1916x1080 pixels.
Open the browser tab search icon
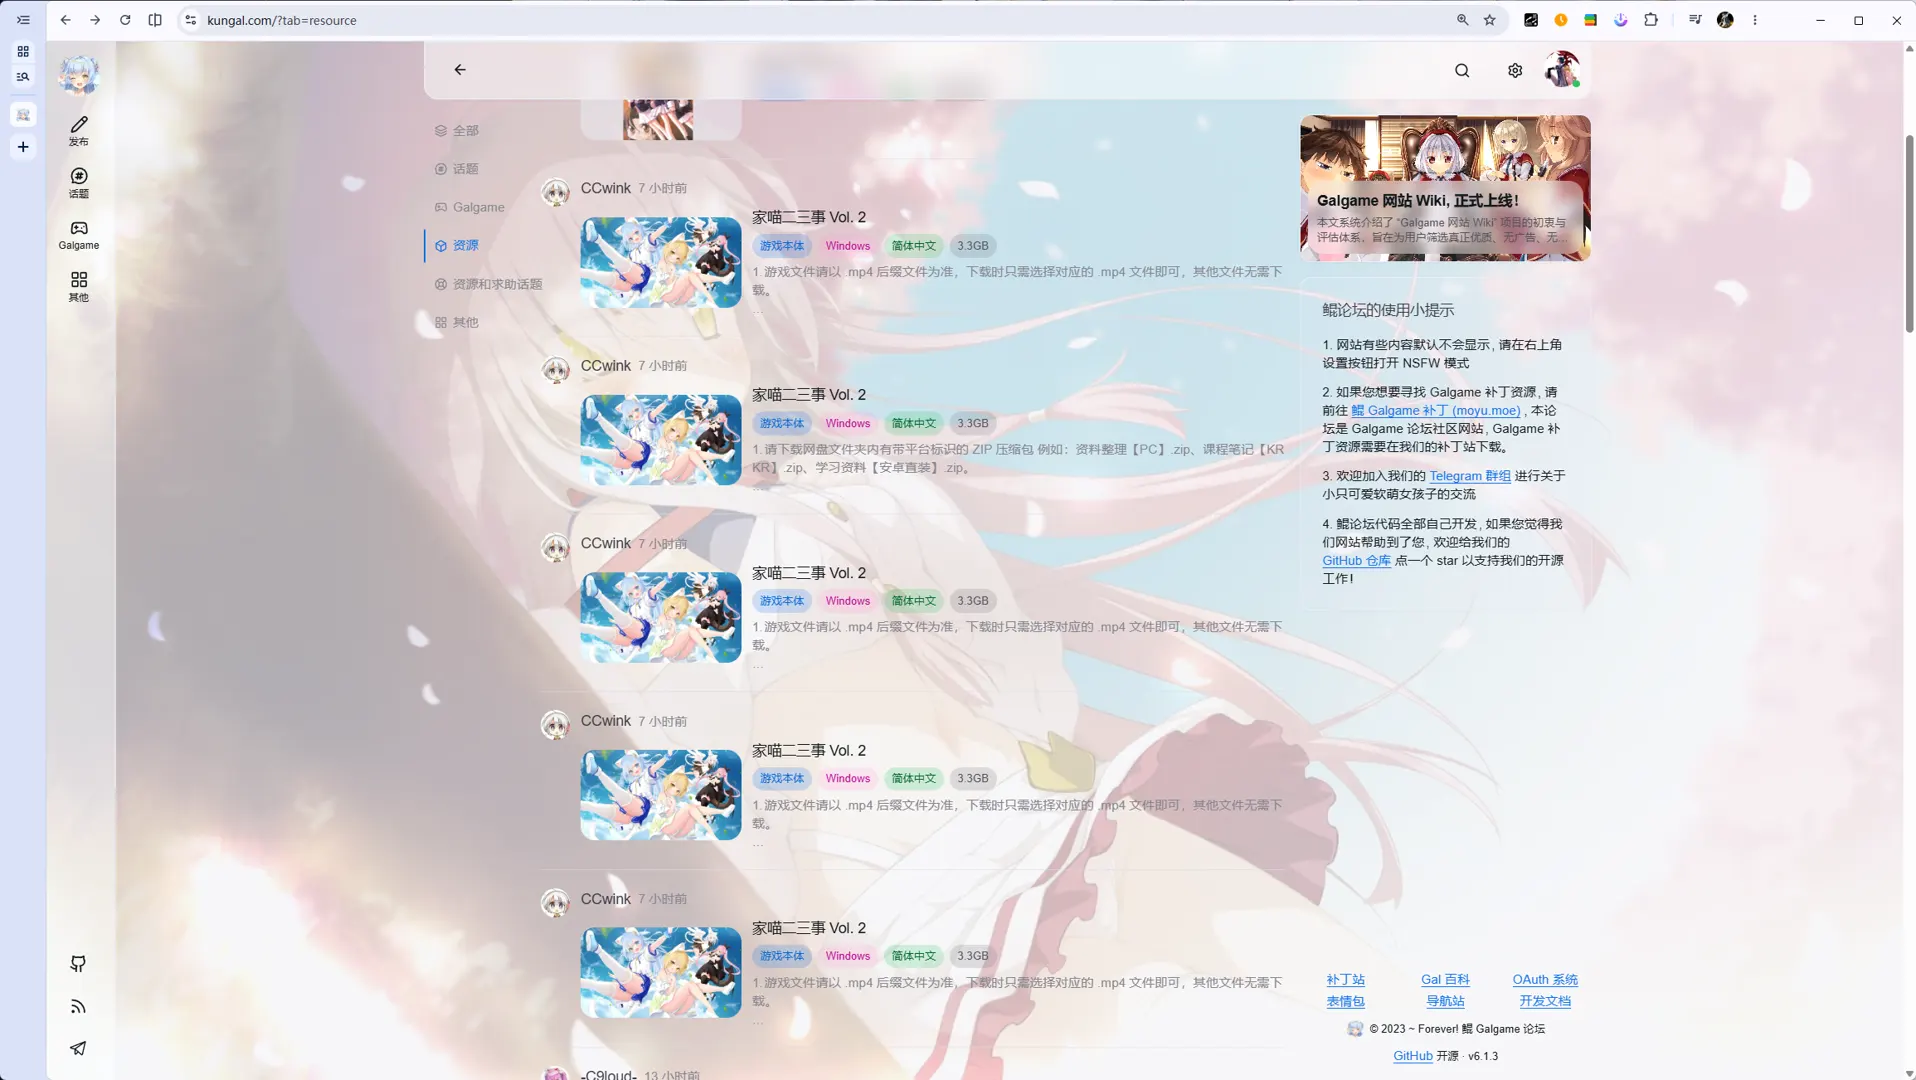coord(23,77)
